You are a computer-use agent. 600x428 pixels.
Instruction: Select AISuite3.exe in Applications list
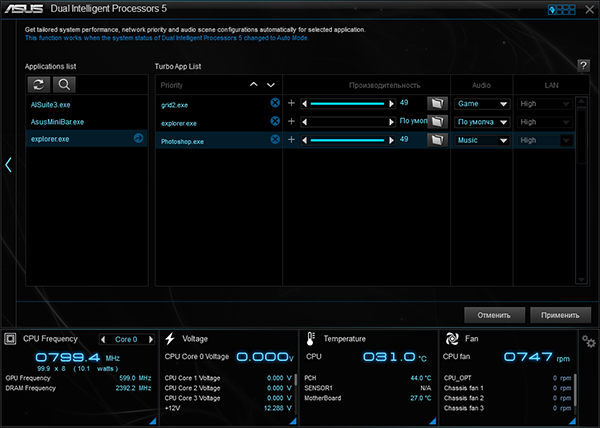click(x=86, y=104)
